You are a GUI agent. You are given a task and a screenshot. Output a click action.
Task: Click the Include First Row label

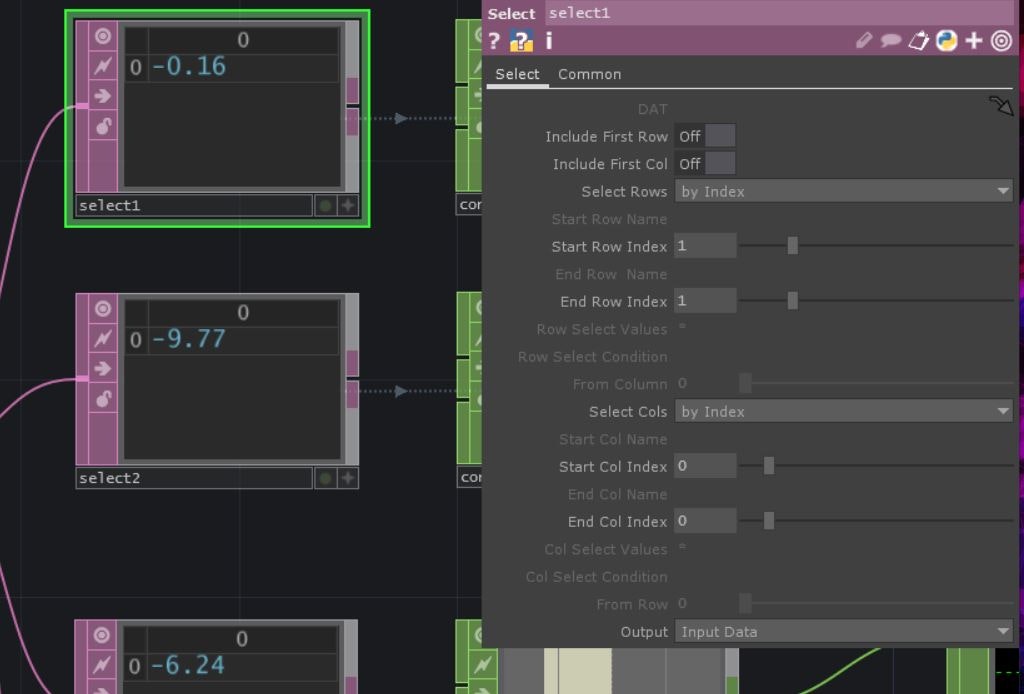click(607, 136)
